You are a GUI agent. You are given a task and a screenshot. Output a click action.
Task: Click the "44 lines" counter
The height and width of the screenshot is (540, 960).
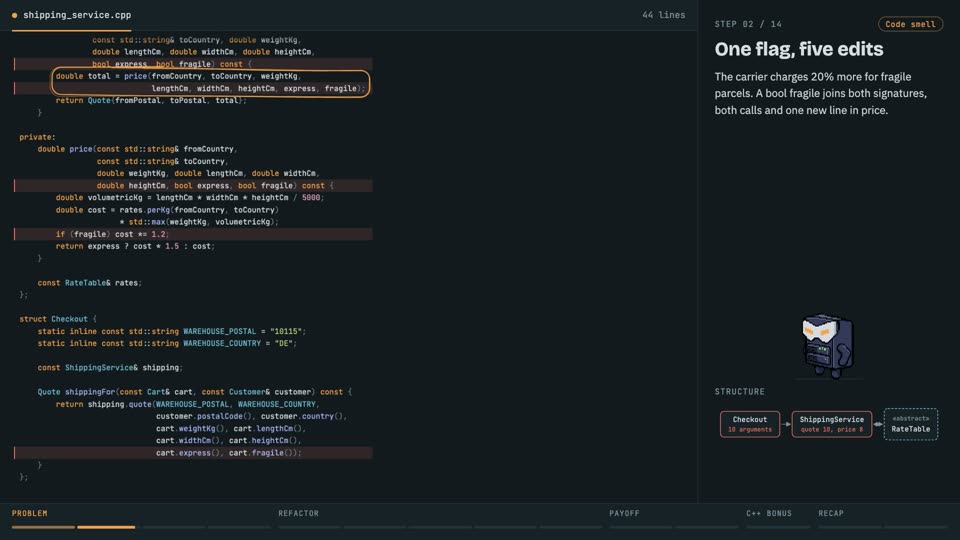coord(664,15)
